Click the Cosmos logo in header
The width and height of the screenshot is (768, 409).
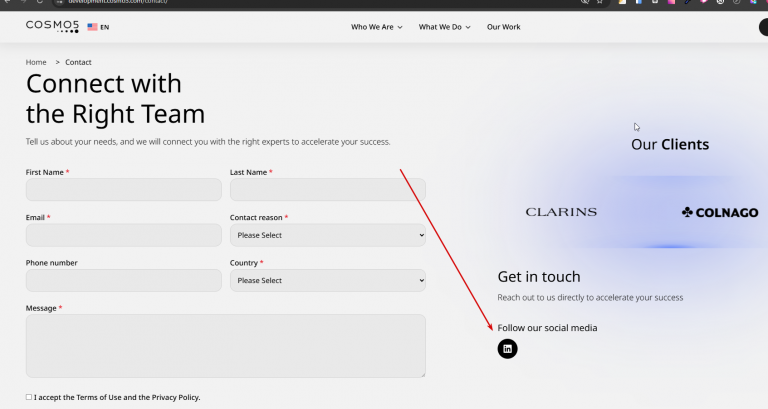point(52,26)
